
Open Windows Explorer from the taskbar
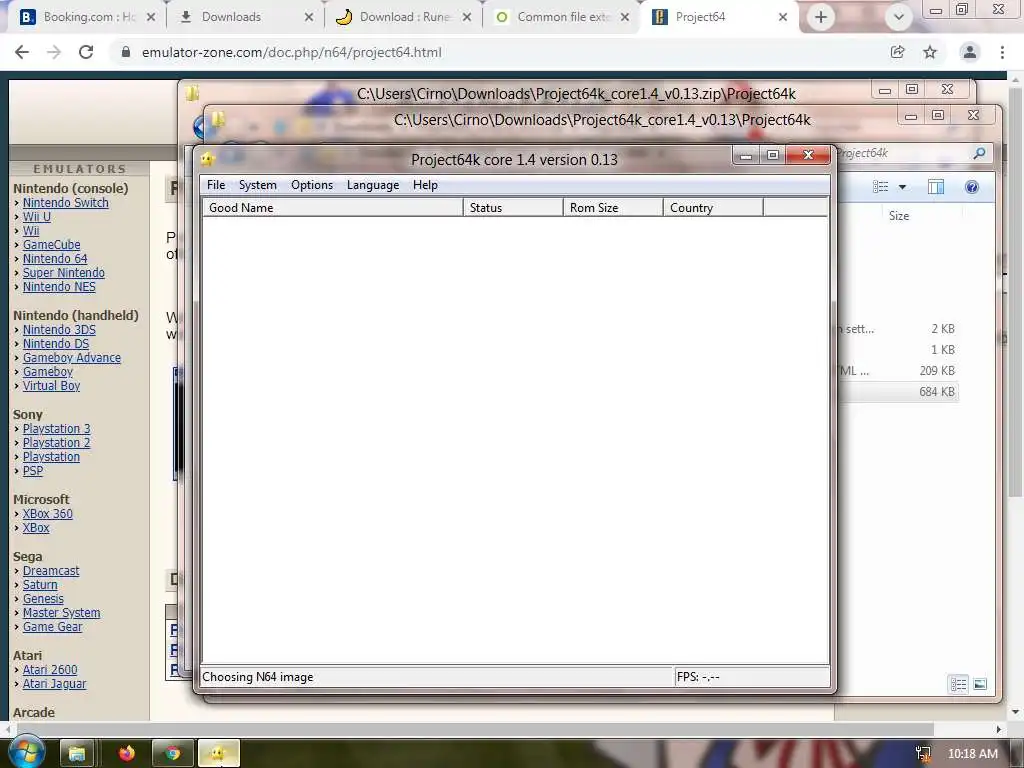[x=77, y=754]
